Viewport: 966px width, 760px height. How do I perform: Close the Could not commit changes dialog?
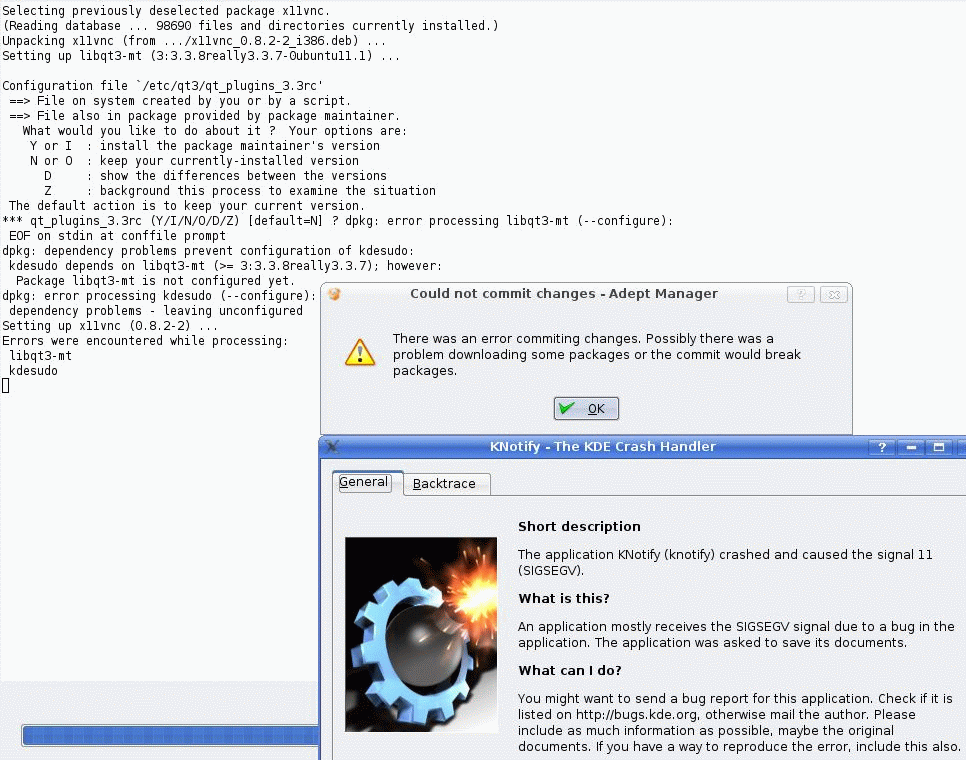click(834, 294)
